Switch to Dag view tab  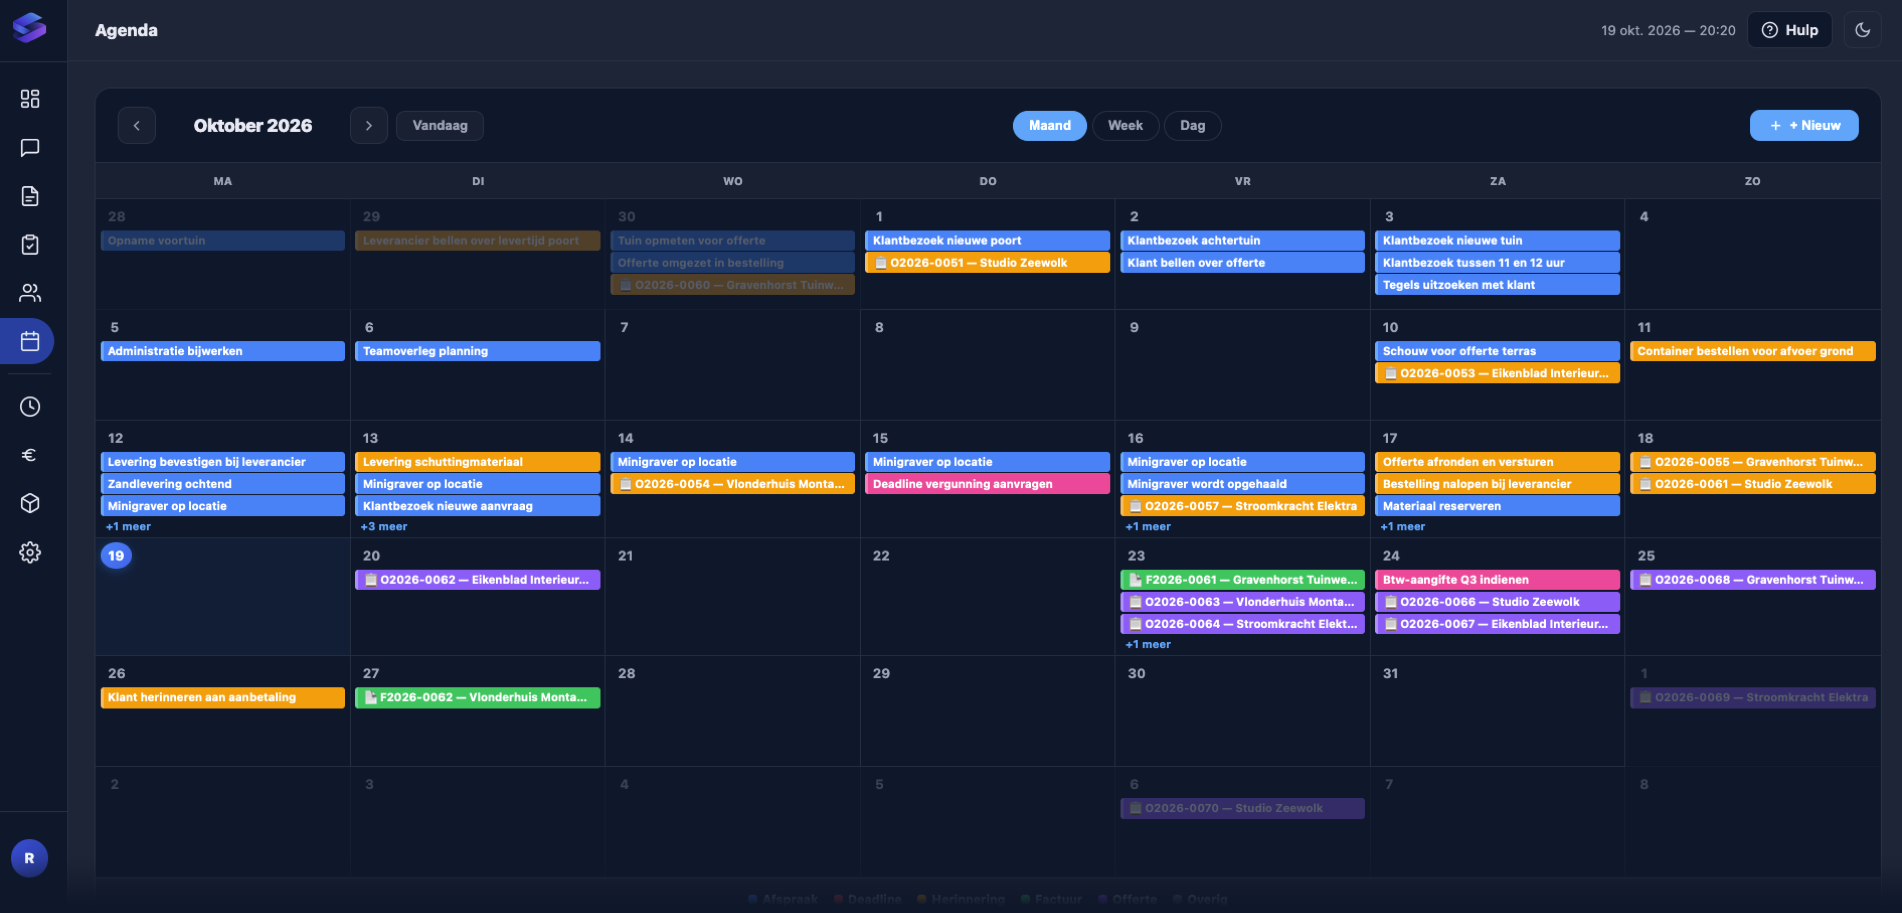1192,126
